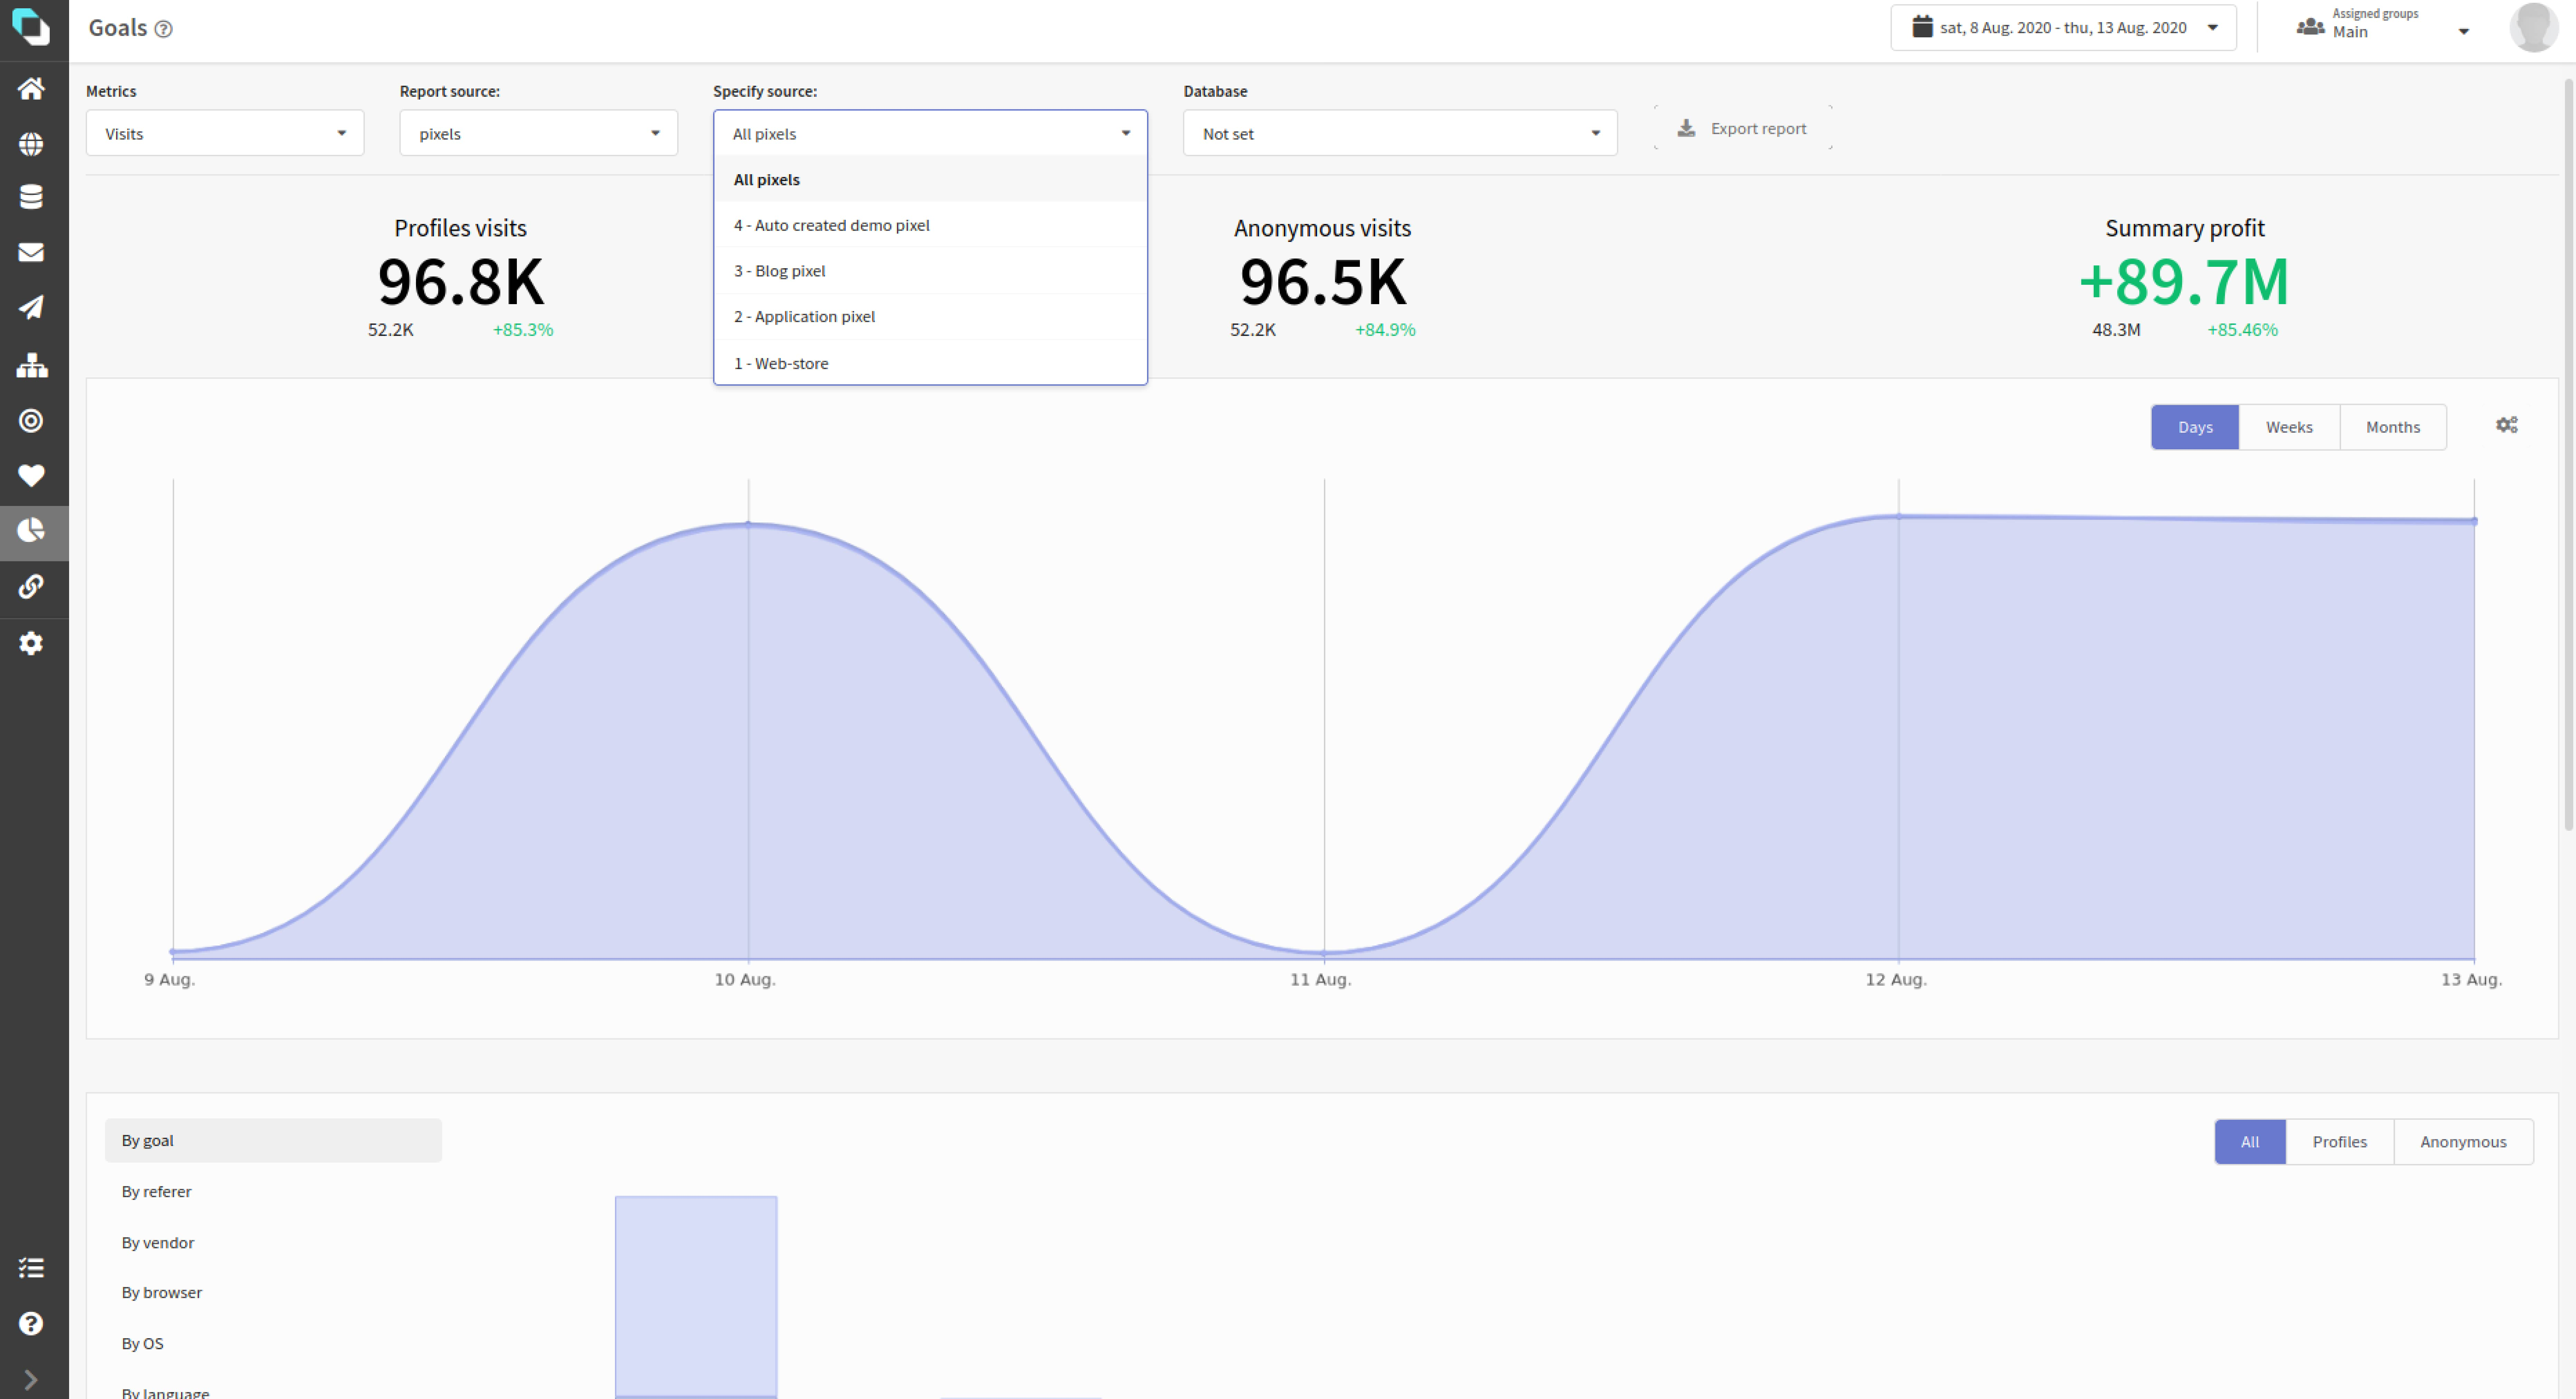The image size is (2576, 1399).
Task: Select 2 - Application pixel option
Action: [x=930, y=317]
